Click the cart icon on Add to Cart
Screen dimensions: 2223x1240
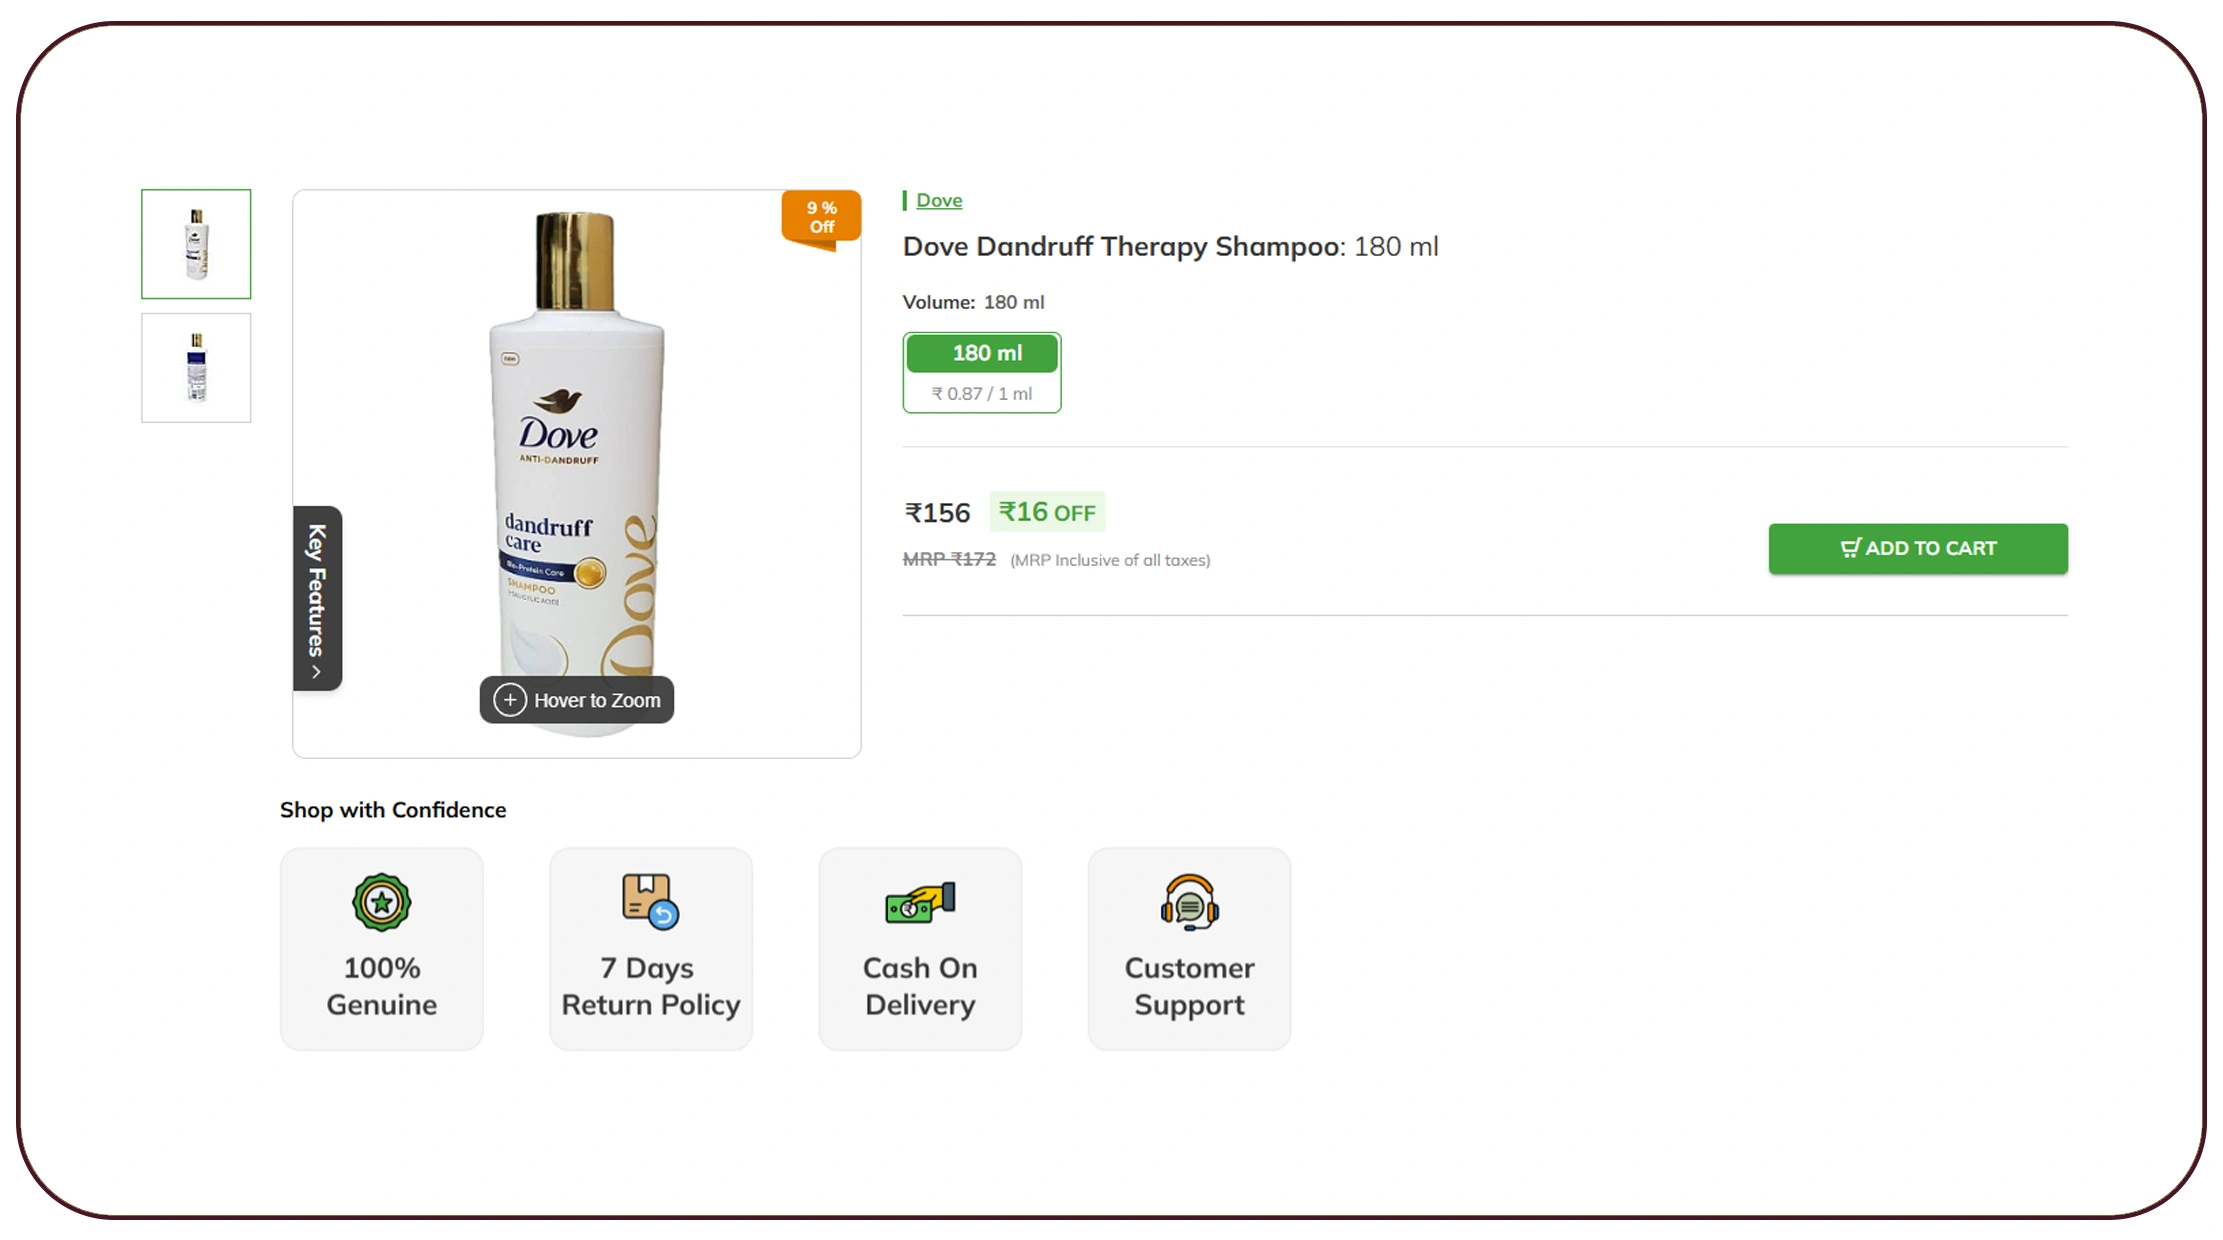coord(1850,547)
